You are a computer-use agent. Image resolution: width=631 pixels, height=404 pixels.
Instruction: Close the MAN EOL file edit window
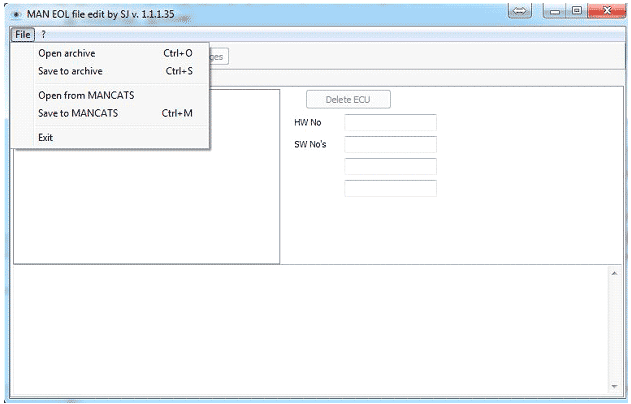607,11
